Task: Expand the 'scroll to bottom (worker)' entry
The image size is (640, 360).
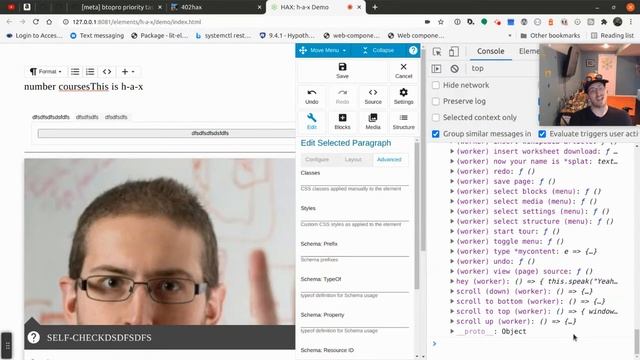Action: point(452,301)
